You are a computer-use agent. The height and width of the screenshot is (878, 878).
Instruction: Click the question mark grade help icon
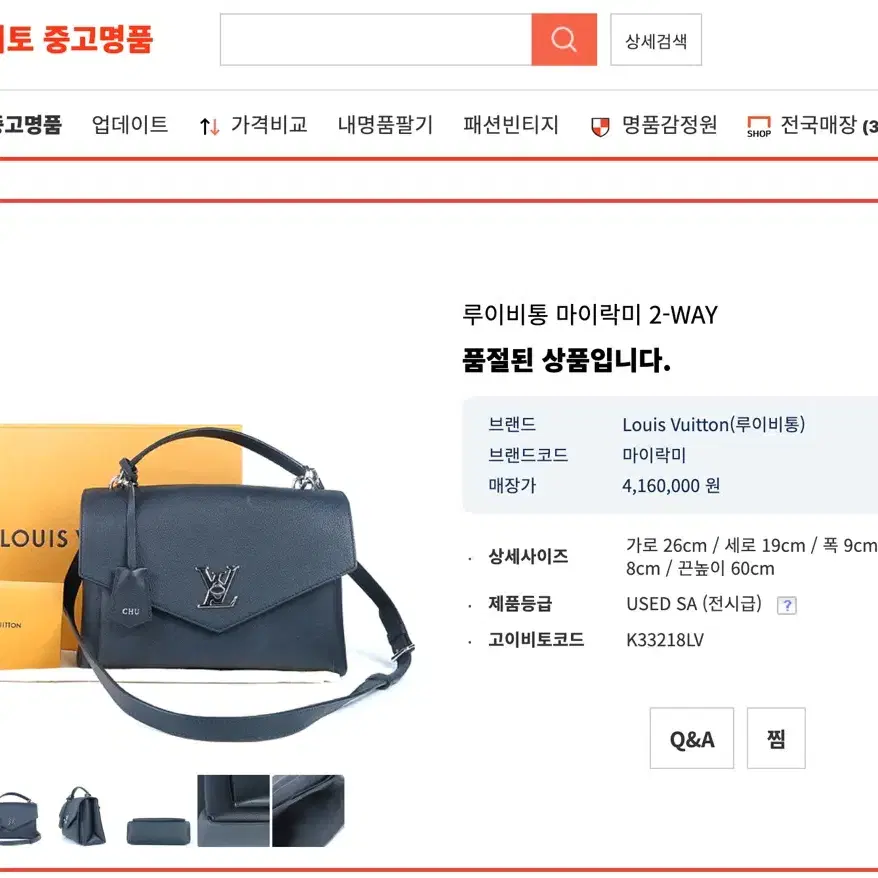click(787, 605)
